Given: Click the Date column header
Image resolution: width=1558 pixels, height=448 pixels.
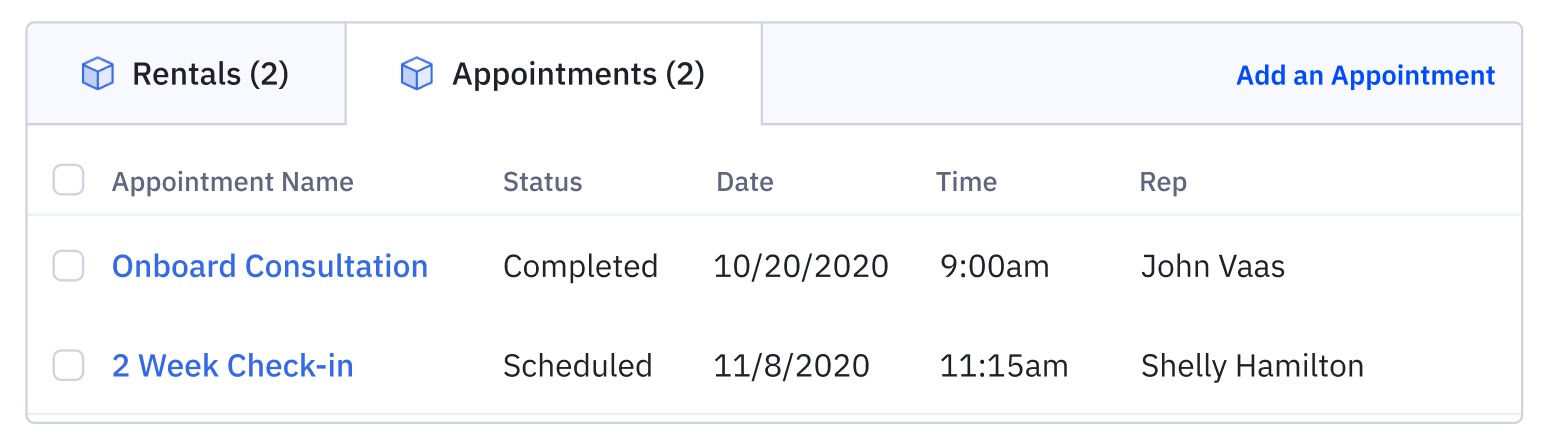Looking at the screenshot, I should (x=745, y=182).
